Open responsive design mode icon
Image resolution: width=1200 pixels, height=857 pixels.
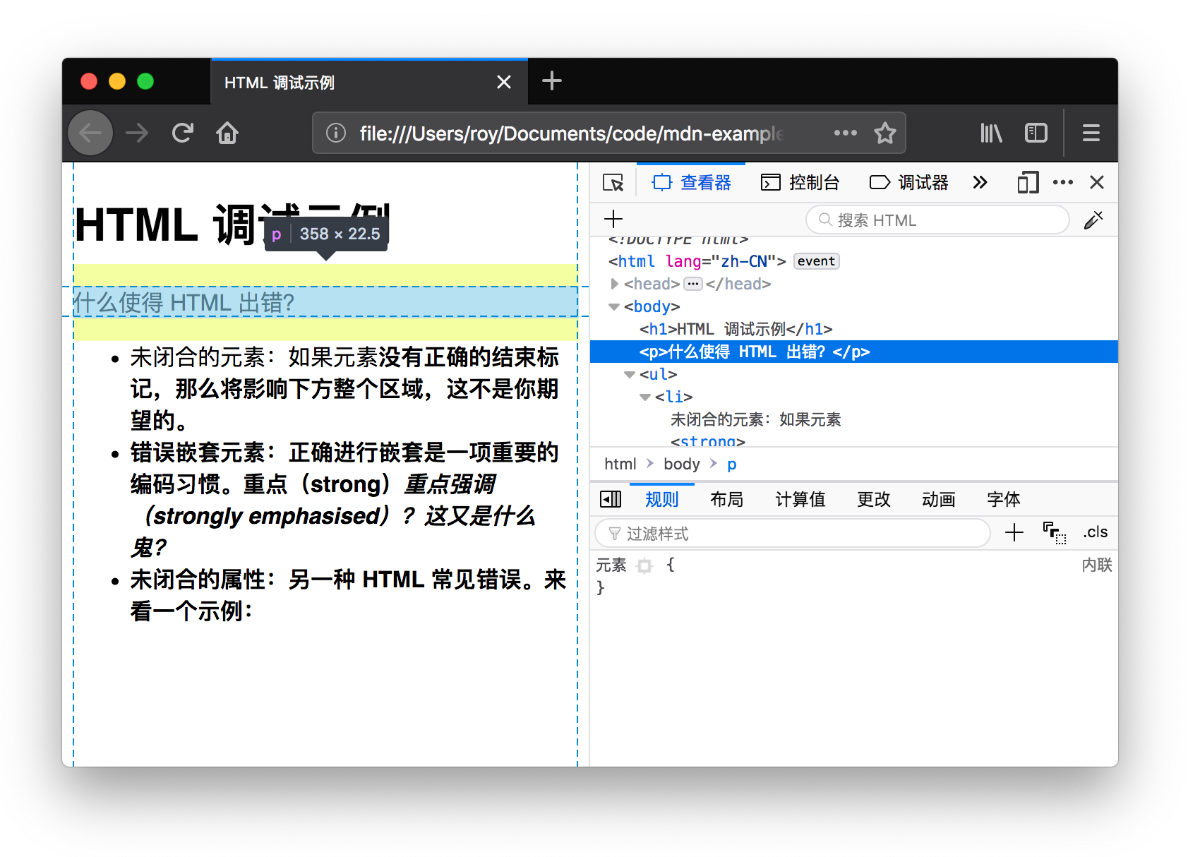(x=1027, y=183)
